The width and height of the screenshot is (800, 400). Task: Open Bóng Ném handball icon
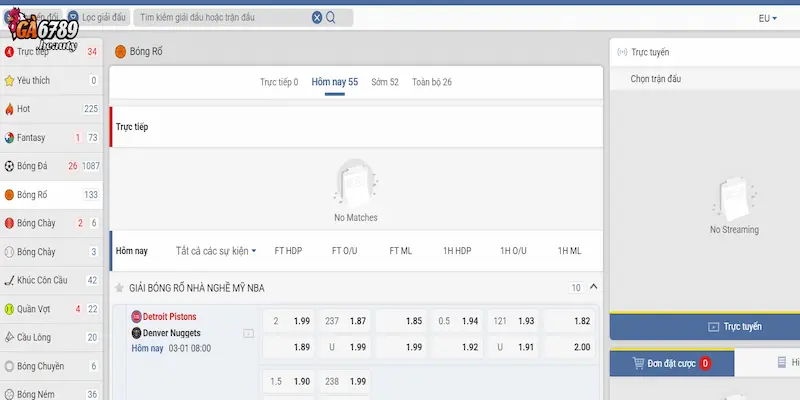(x=9, y=394)
